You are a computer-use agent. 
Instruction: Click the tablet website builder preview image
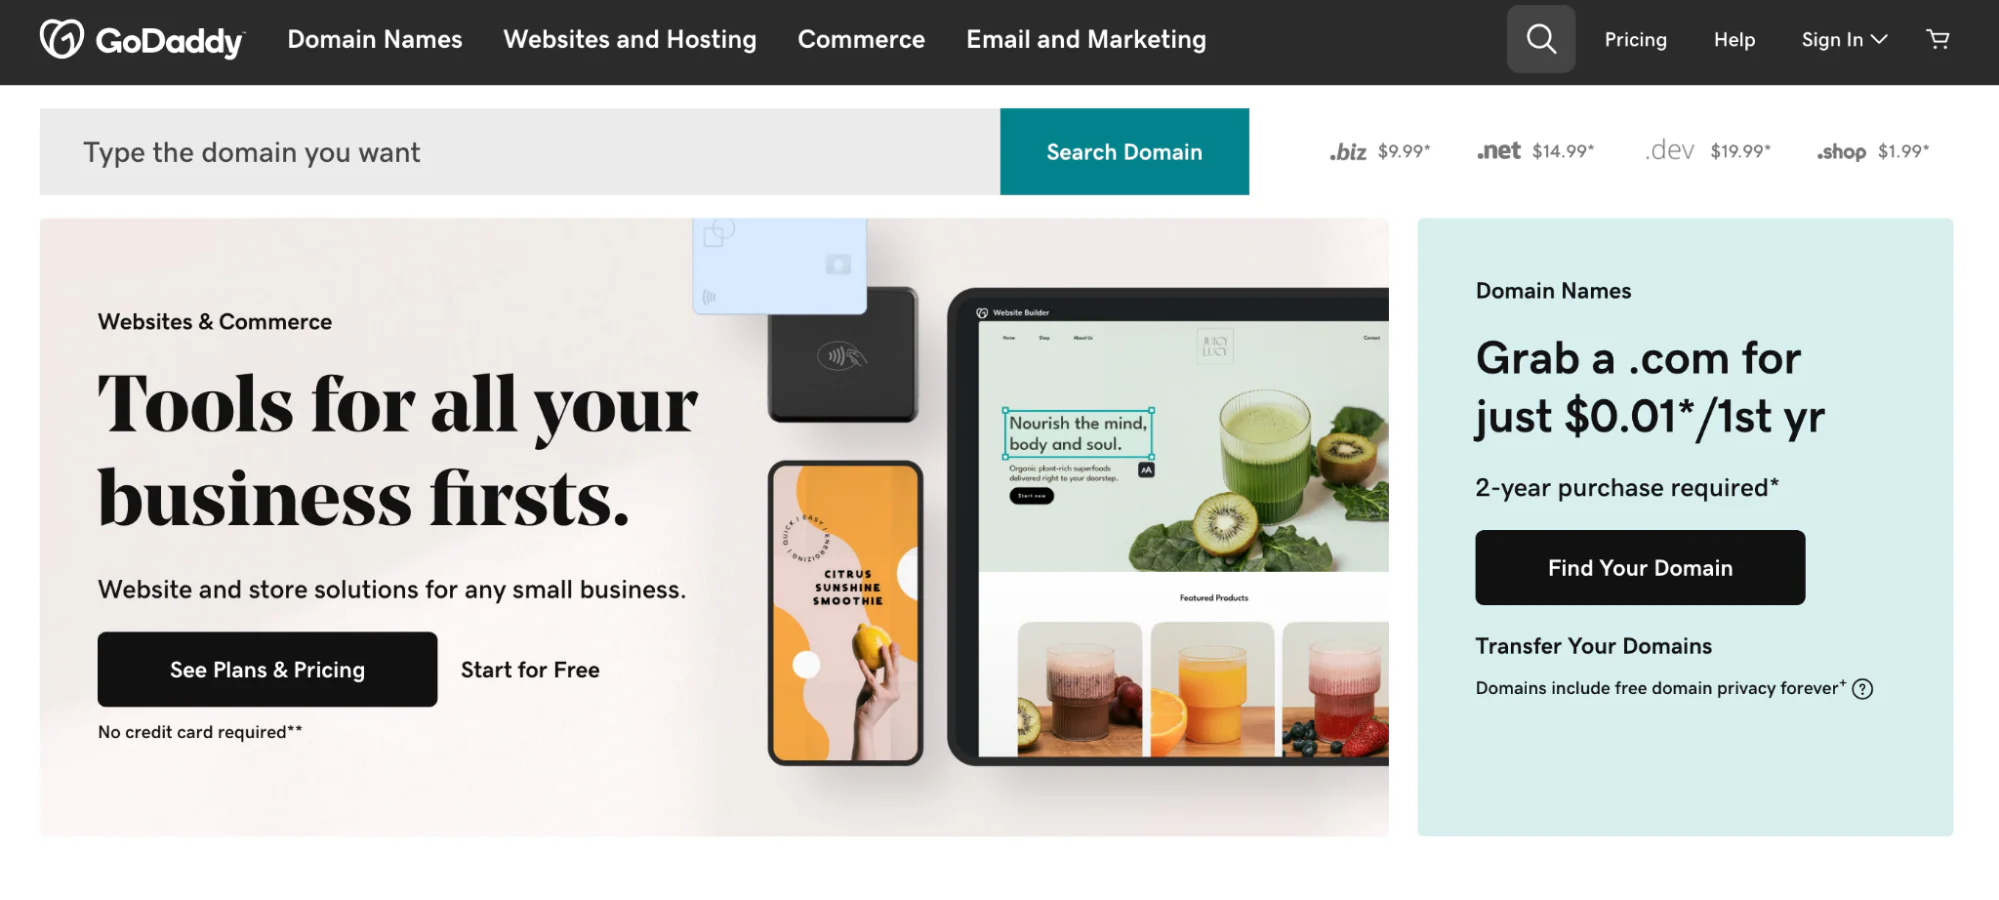pyautogui.click(x=1168, y=527)
